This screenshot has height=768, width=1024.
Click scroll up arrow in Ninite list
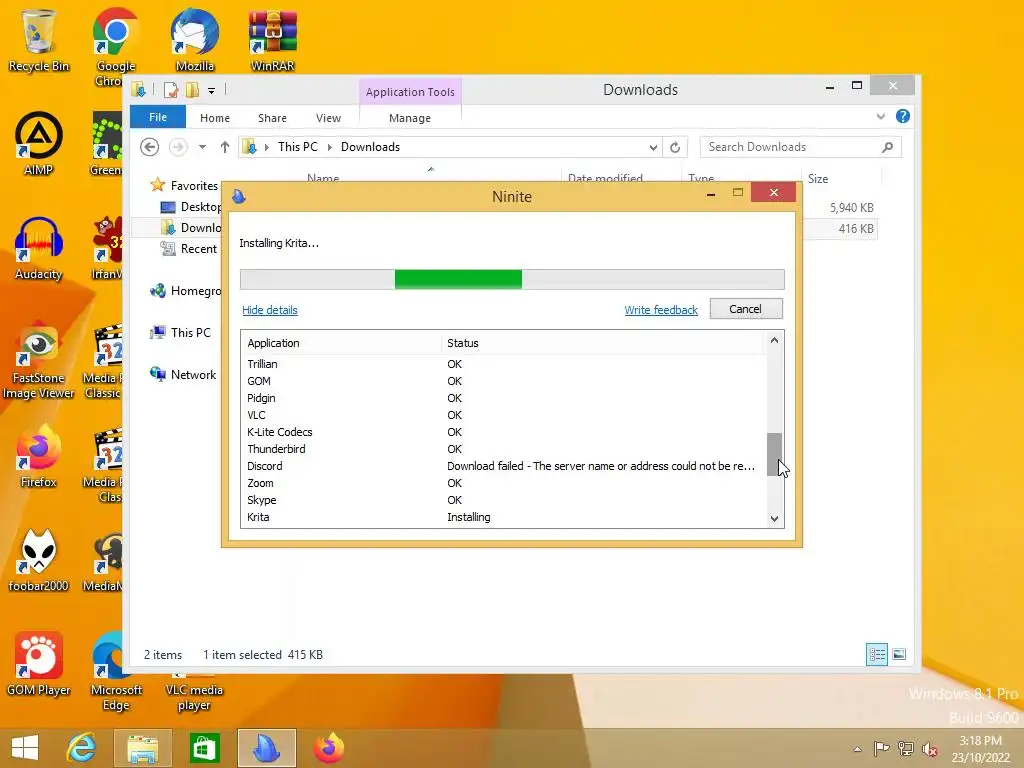774,340
